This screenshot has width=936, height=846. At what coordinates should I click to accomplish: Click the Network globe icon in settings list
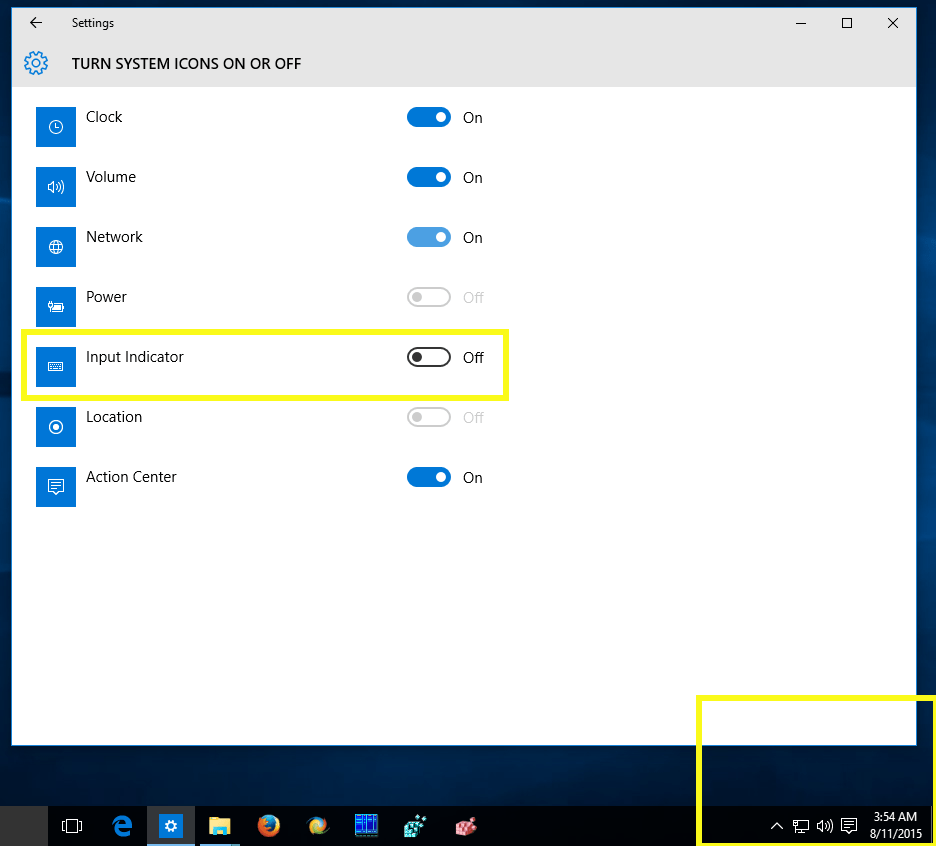coord(55,247)
